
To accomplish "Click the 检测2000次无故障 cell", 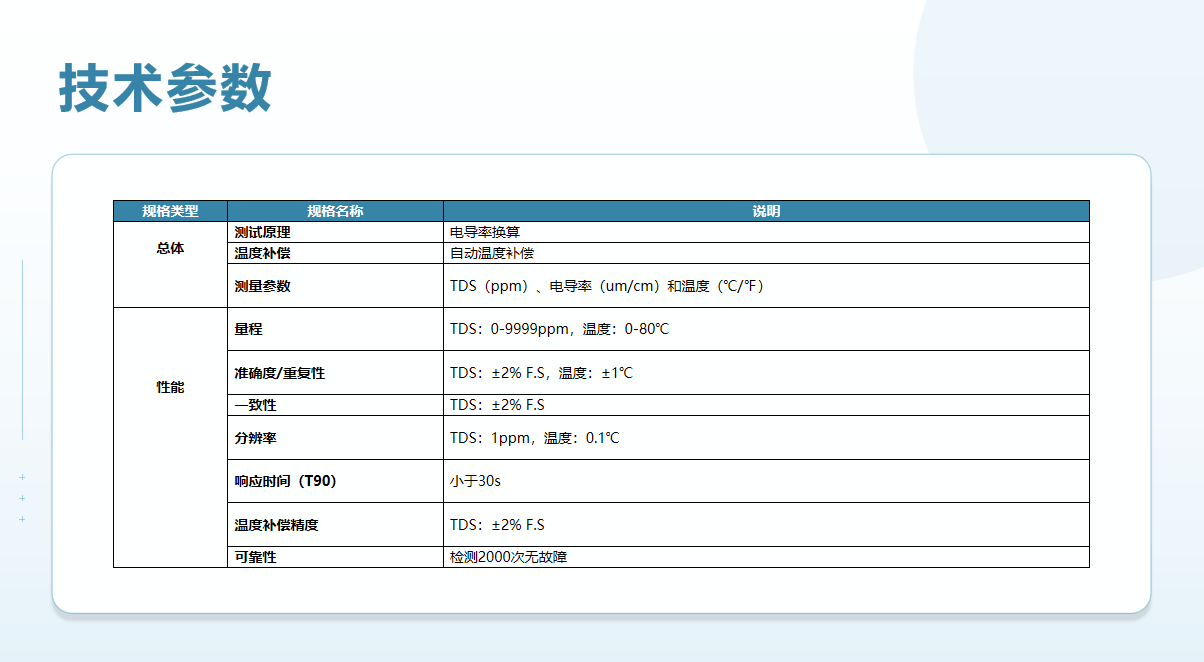I will [x=766, y=557].
